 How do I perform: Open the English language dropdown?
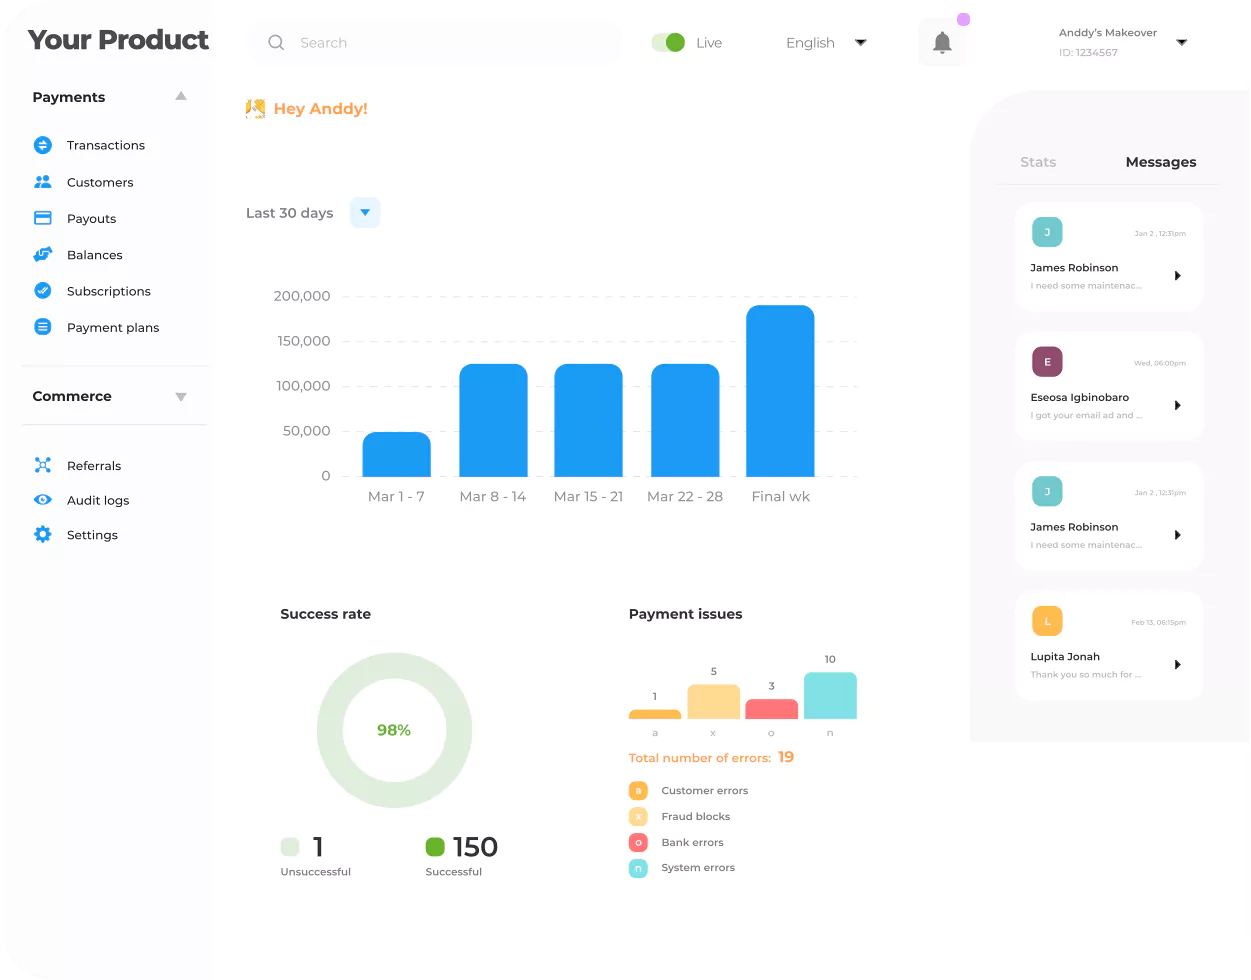click(826, 43)
